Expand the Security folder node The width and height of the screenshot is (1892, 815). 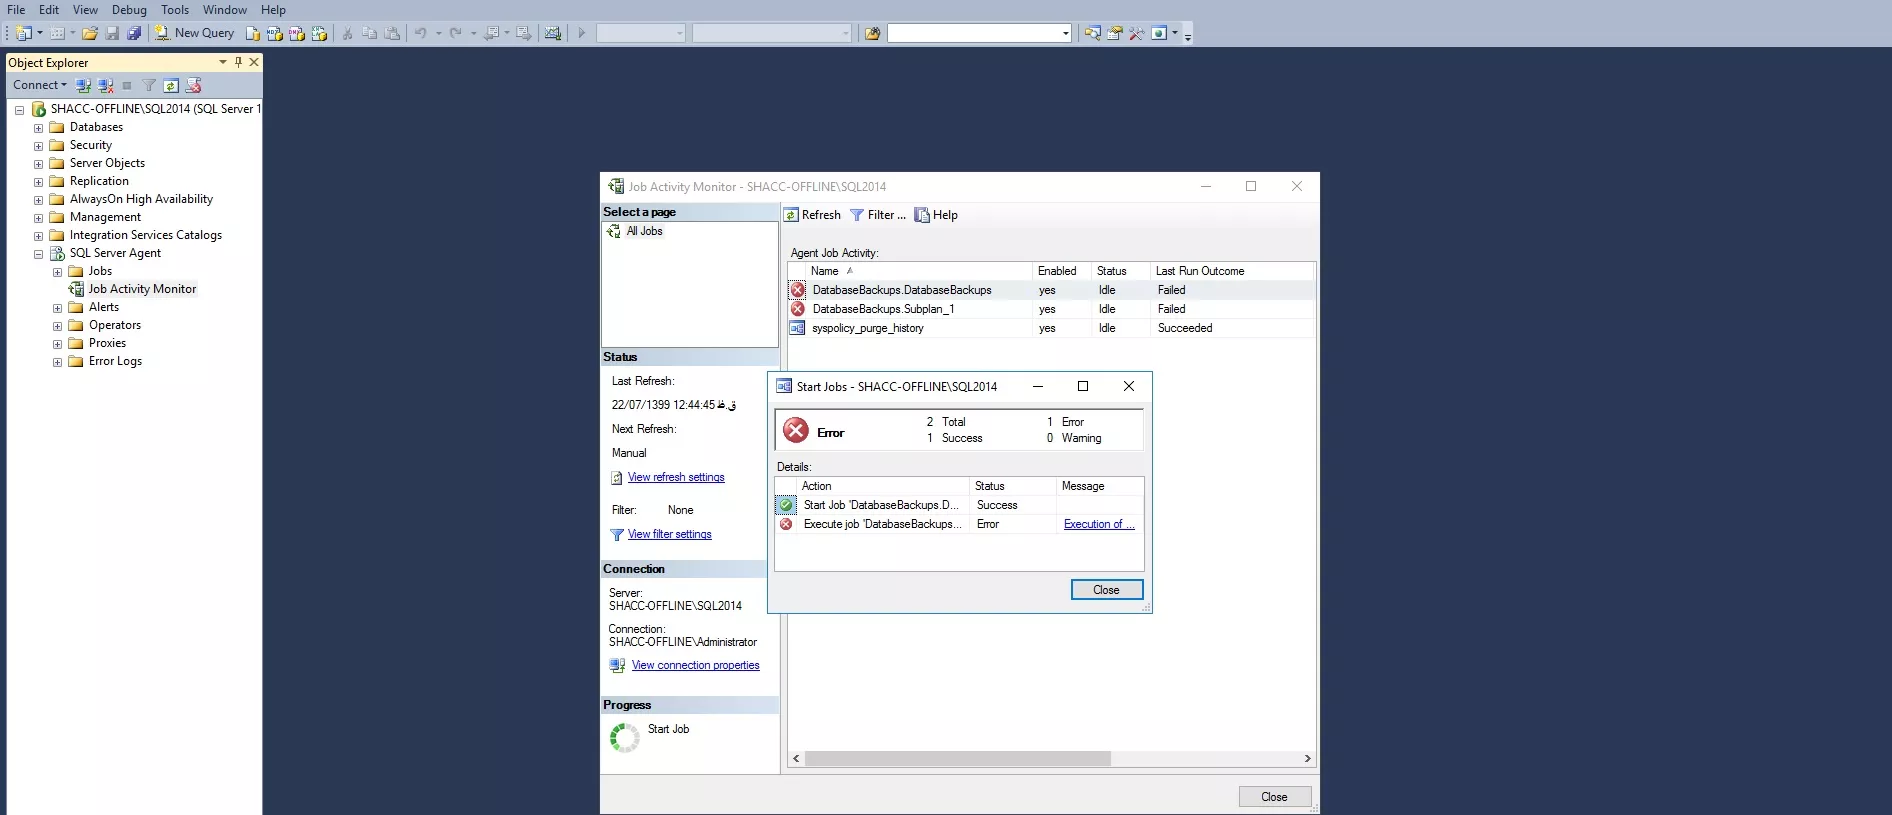coord(39,146)
